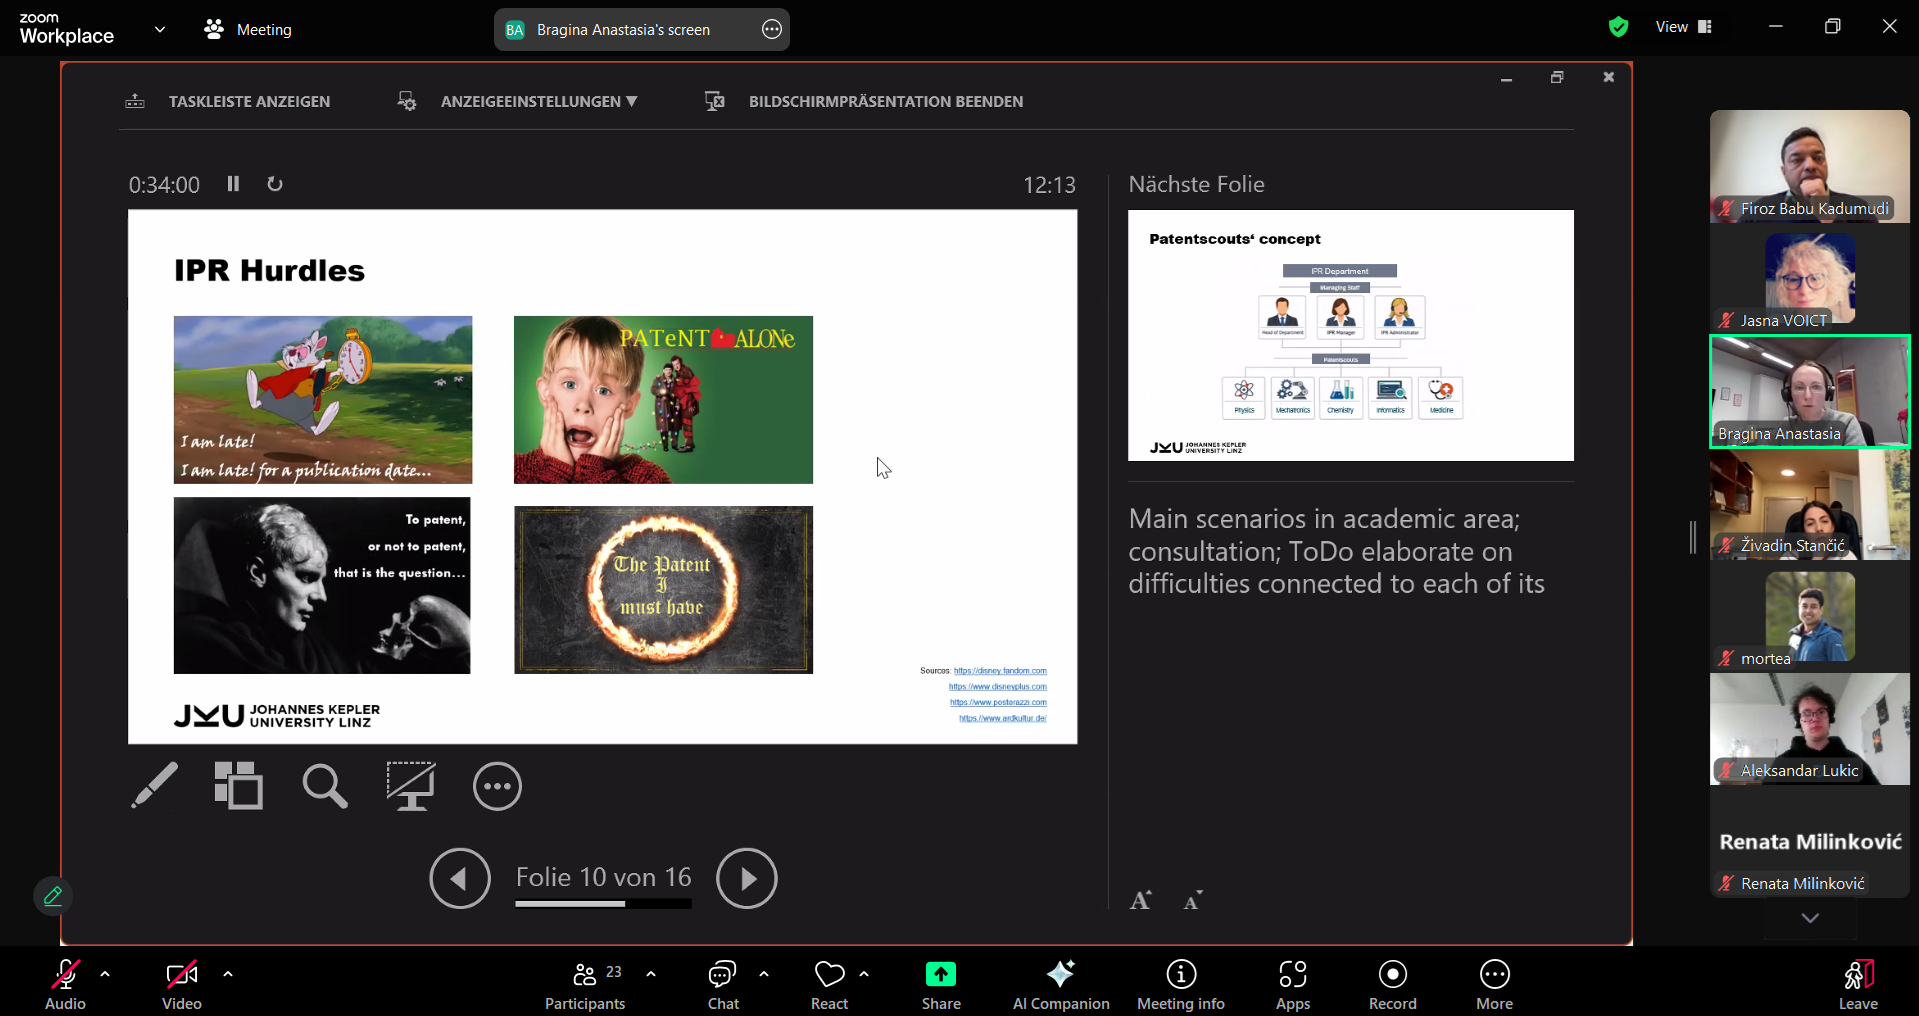This screenshot has width=1919, height=1016.
Task: Unmute the Audio microphone
Action: (x=66, y=986)
